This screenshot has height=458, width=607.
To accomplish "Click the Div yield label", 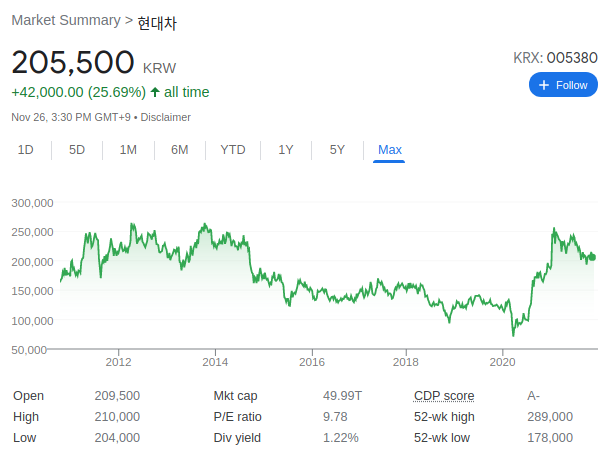I will (x=237, y=437).
